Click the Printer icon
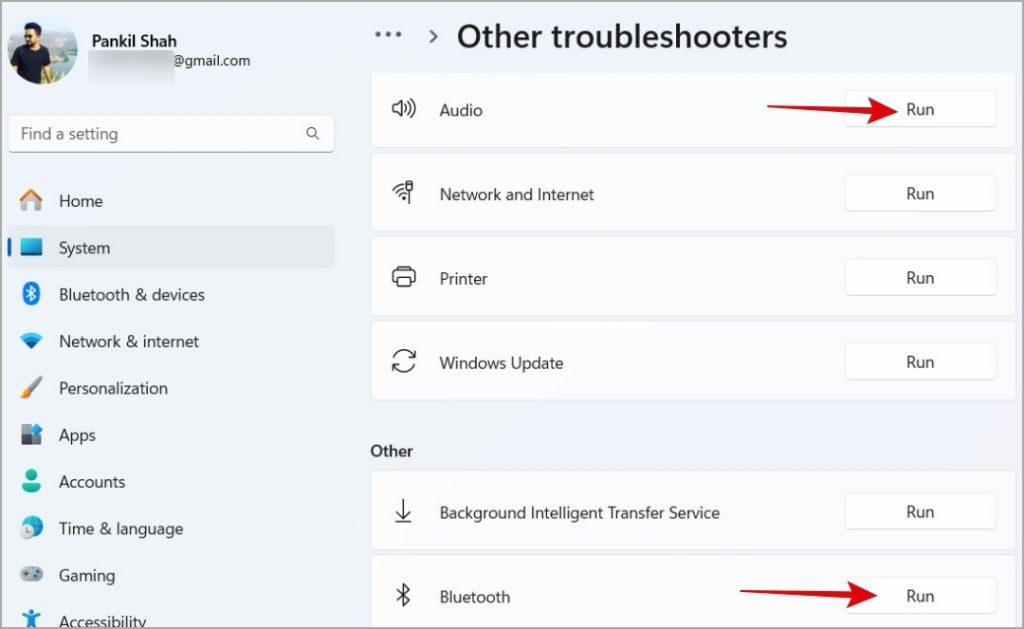1024x629 pixels. click(x=403, y=278)
